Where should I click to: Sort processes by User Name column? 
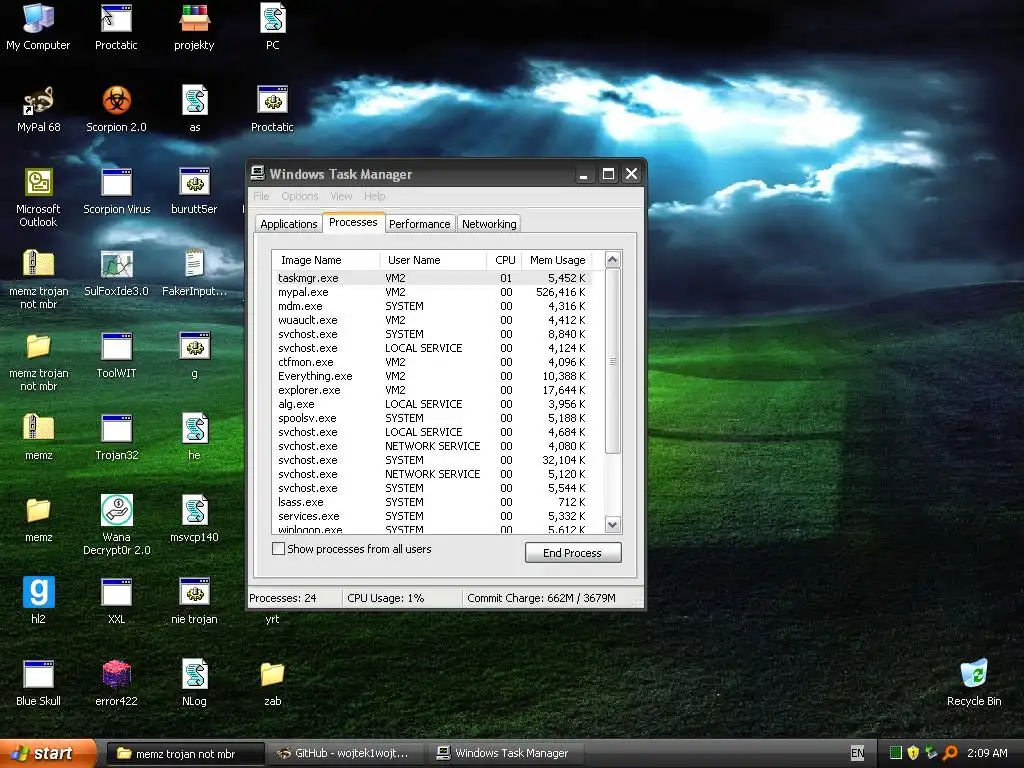coord(433,260)
